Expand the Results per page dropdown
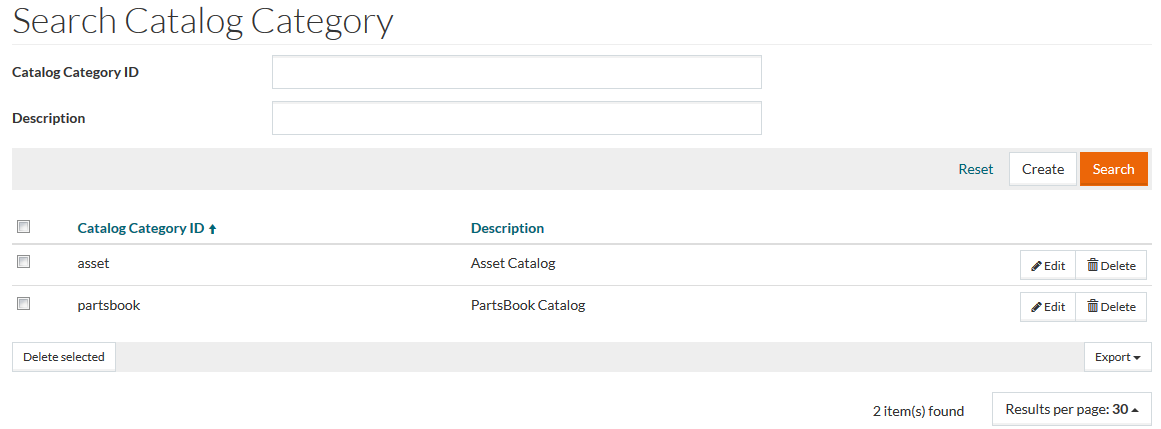The height and width of the screenshot is (429, 1161). (1071, 409)
